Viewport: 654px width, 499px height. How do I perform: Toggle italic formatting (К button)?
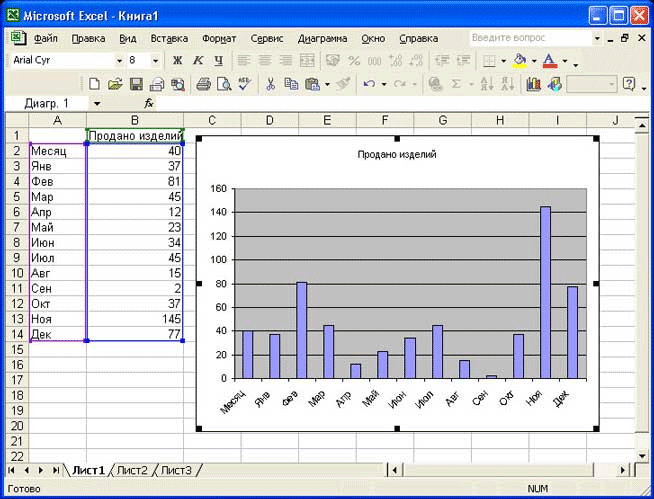(x=198, y=61)
